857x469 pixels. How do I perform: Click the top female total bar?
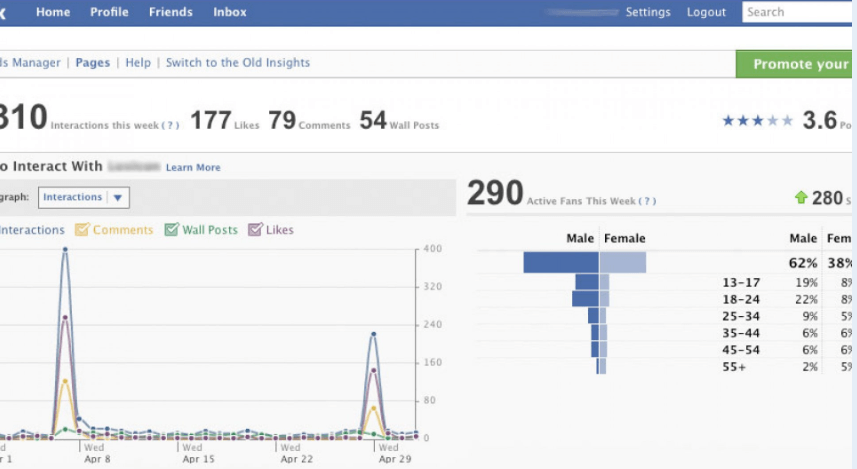click(x=623, y=262)
